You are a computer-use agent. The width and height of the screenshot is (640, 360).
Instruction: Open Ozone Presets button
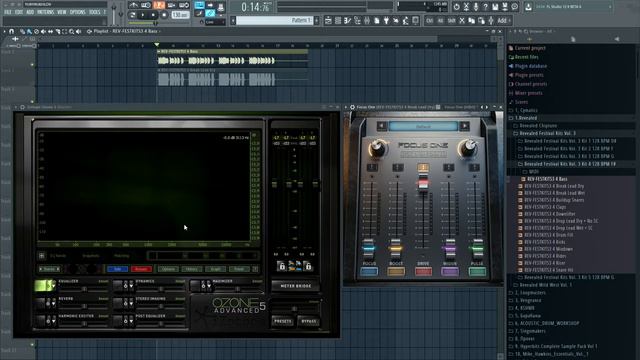(282, 321)
